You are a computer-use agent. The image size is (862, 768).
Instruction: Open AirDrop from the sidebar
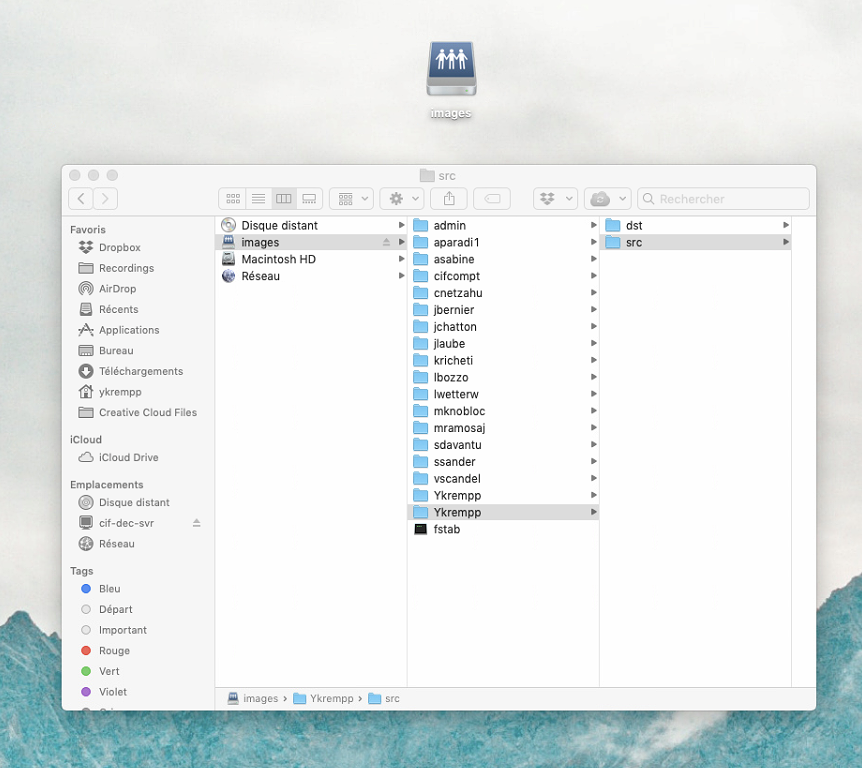[x=117, y=289]
